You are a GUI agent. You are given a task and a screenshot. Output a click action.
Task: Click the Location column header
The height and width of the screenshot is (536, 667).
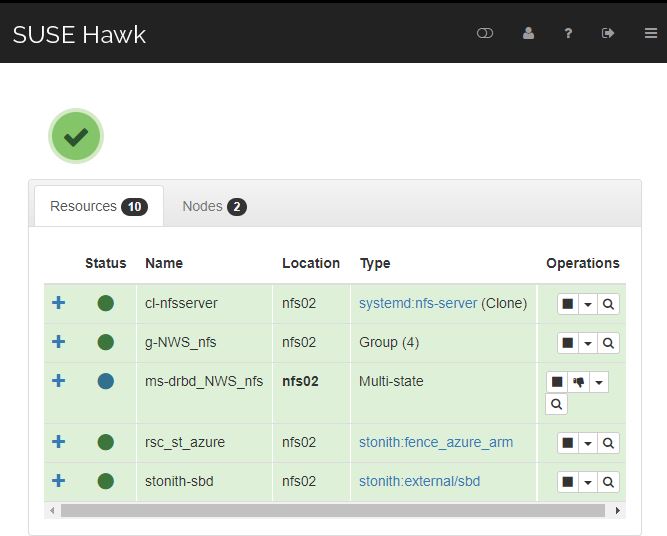click(311, 263)
